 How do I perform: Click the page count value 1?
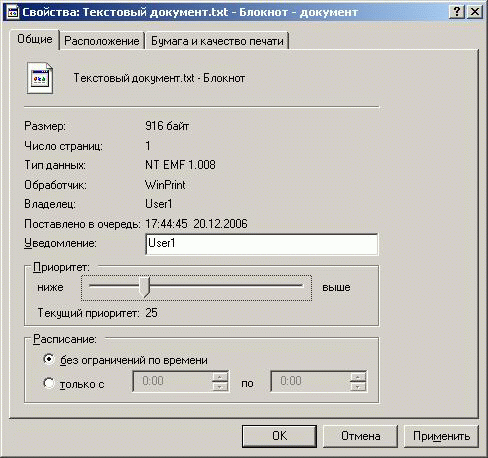pos(148,146)
